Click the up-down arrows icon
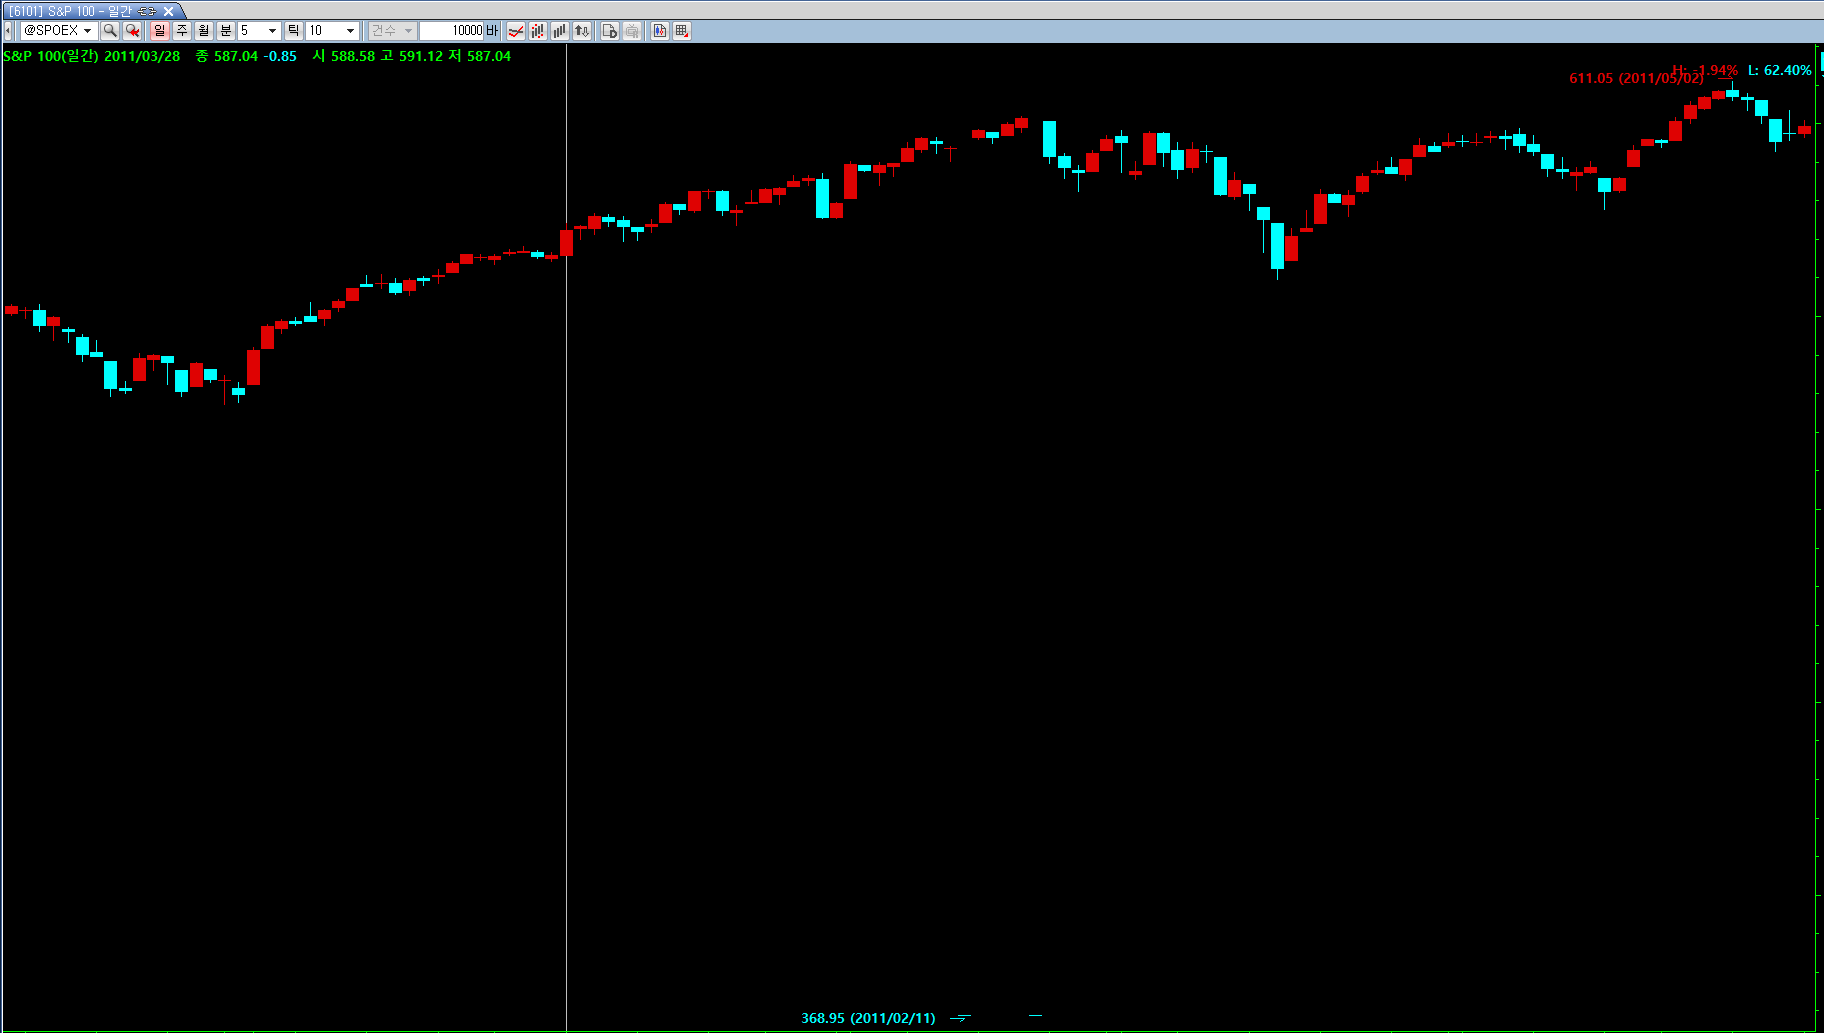Screen dimensions: 1824x1033 [x=582, y=31]
